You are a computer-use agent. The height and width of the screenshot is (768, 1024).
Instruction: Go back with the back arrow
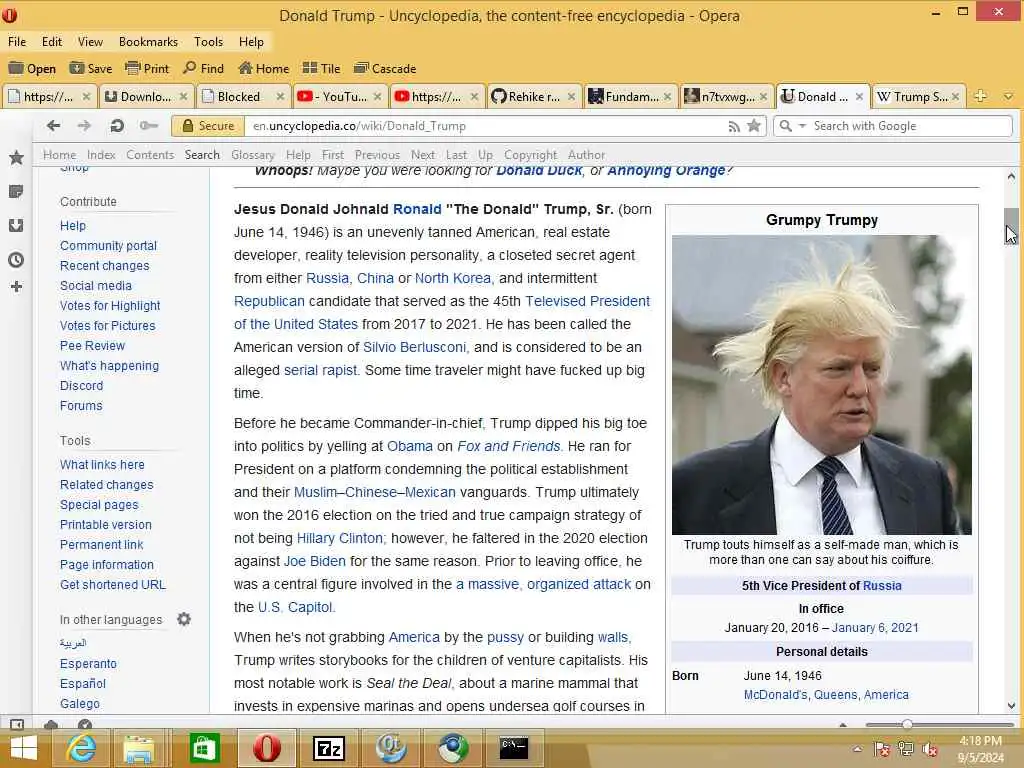[54, 125]
